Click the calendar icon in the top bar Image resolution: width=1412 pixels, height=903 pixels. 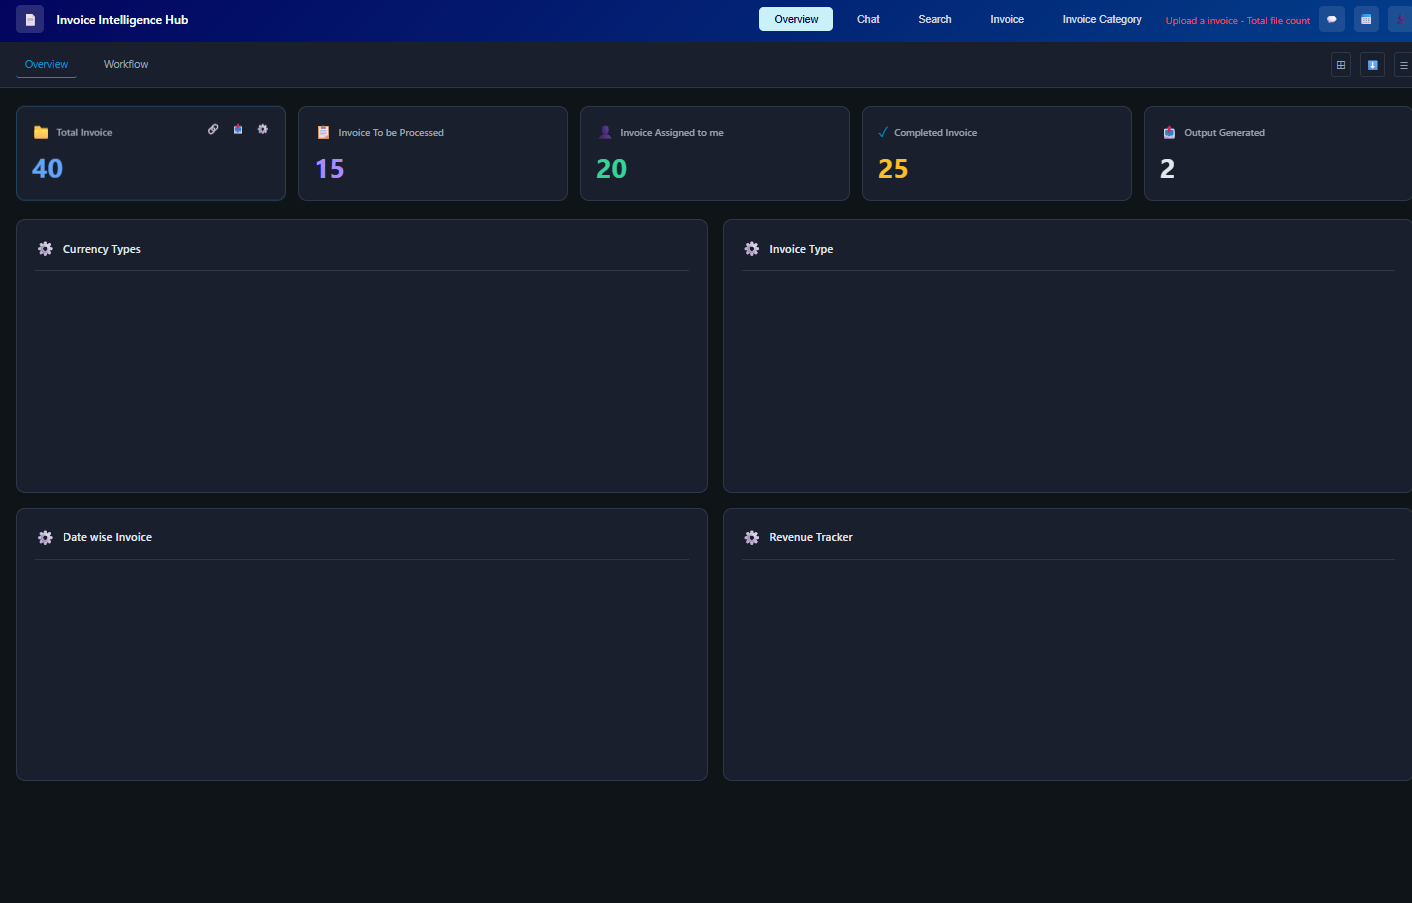coord(1366,19)
